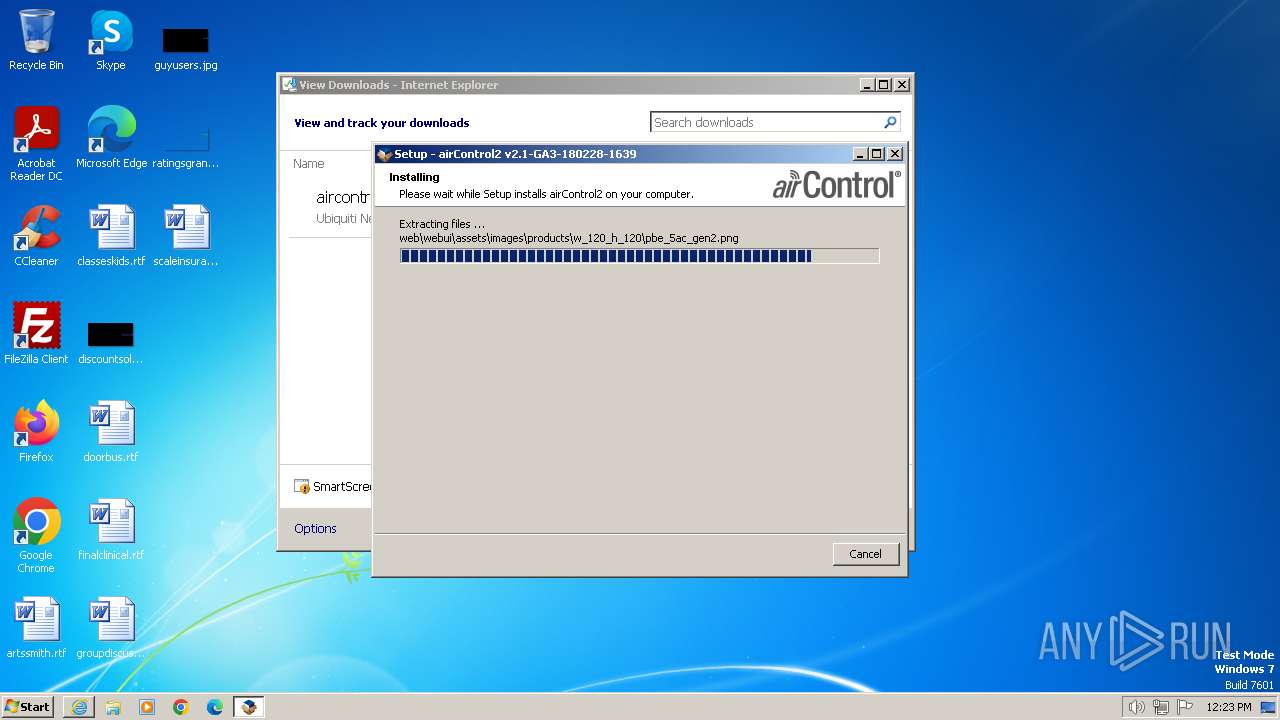Launch Microsoft Edge from desktop
This screenshot has width=1280, height=720.
(111, 138)
